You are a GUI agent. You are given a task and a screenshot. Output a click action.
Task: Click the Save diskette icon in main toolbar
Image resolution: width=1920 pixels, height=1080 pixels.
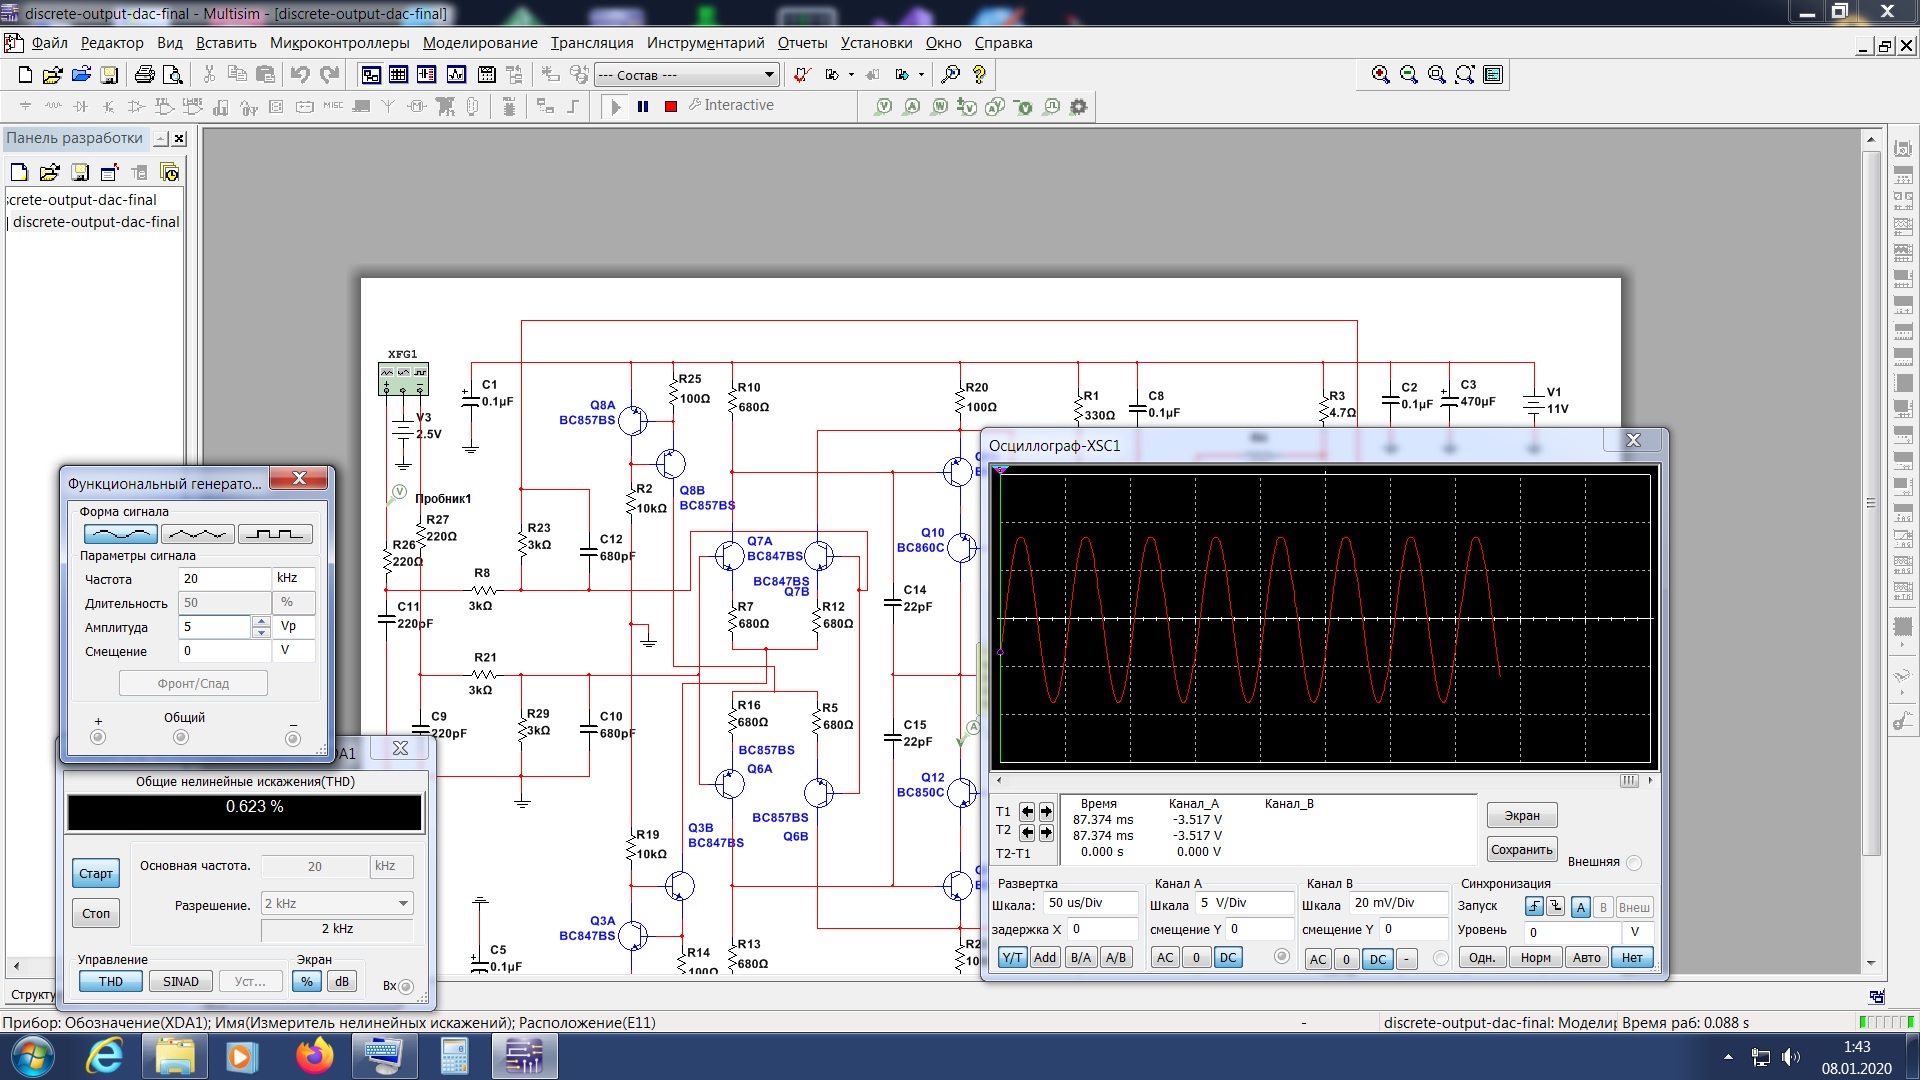click(109, 75)
